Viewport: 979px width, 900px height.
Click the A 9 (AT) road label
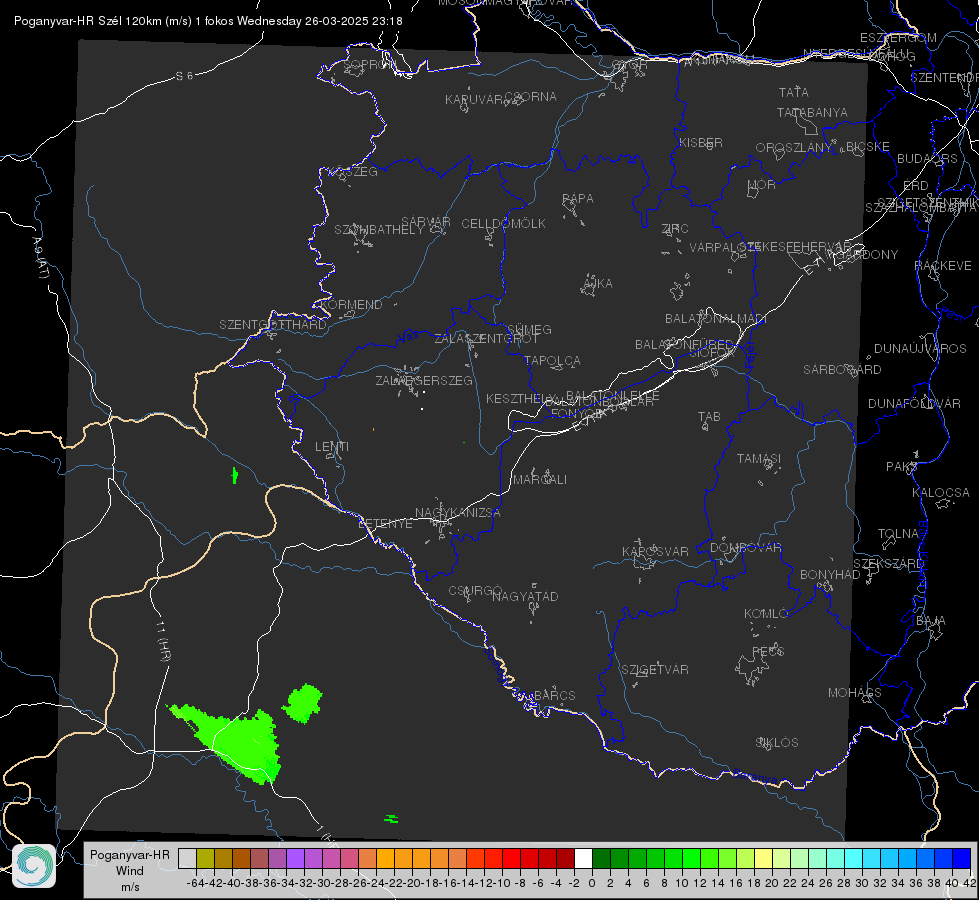[40, 258]
